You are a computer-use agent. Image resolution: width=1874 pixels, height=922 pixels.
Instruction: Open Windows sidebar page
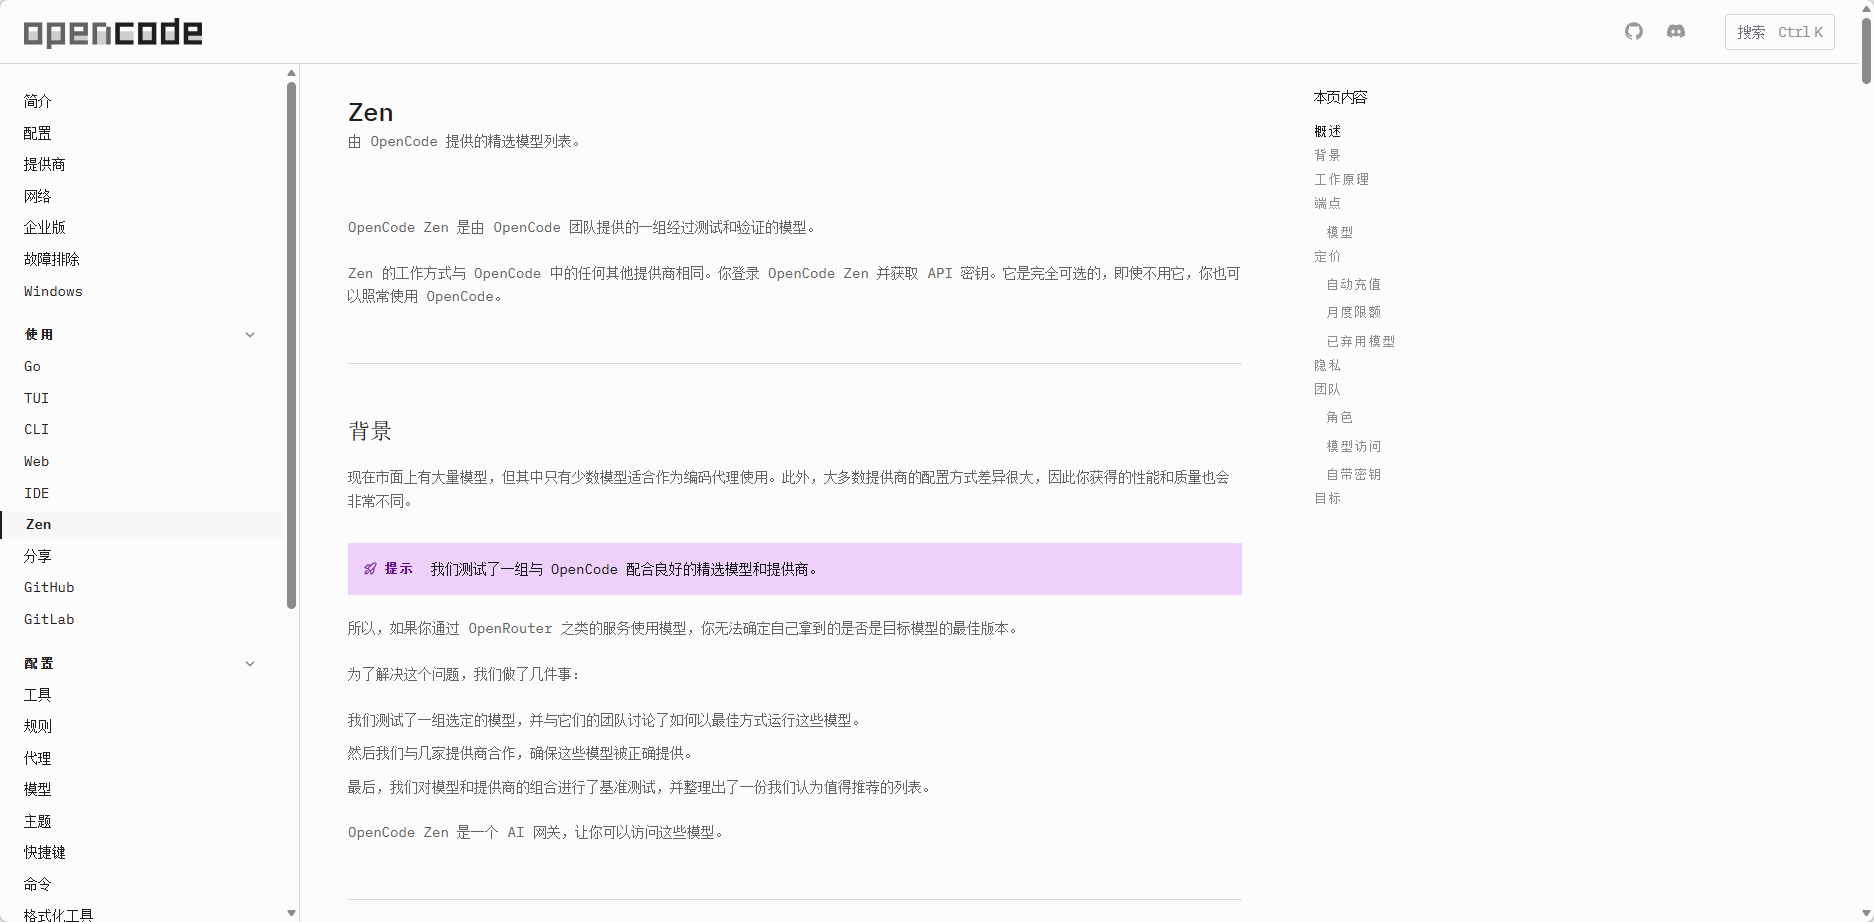point(53,291)
